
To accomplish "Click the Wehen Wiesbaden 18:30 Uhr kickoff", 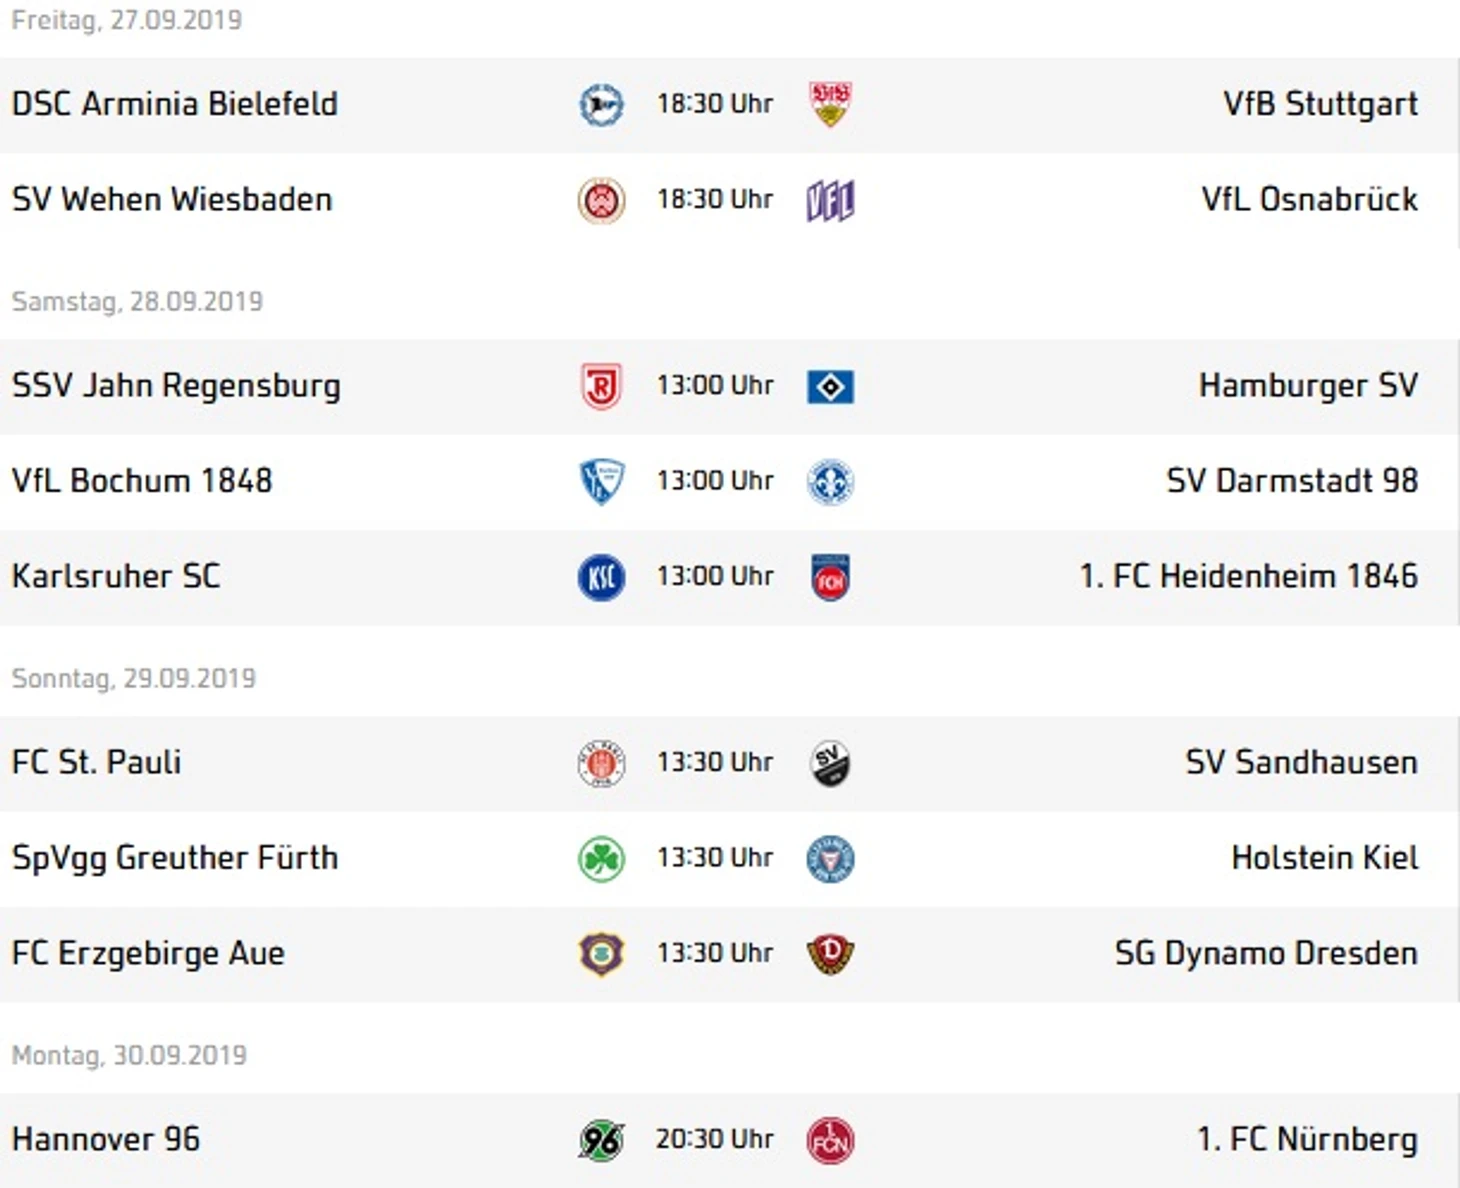I will 715,199.
